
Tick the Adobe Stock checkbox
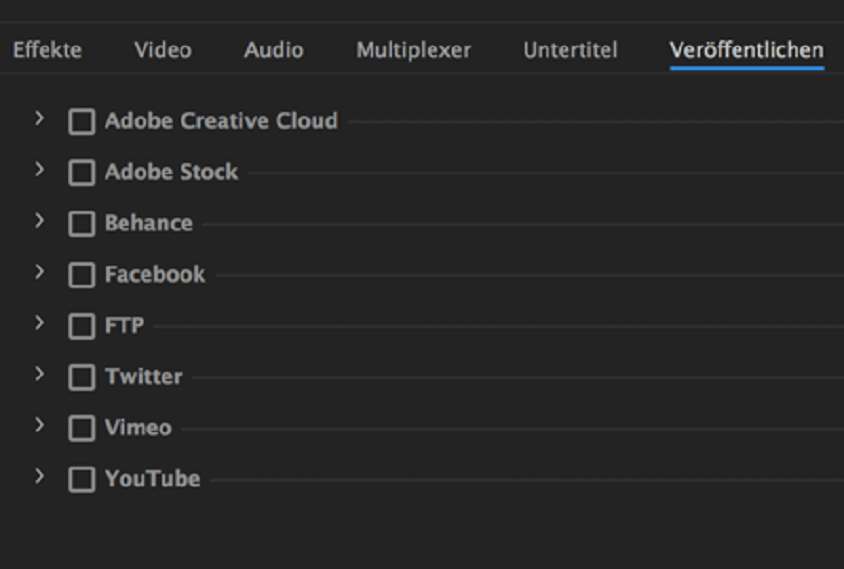coord(81,173)
